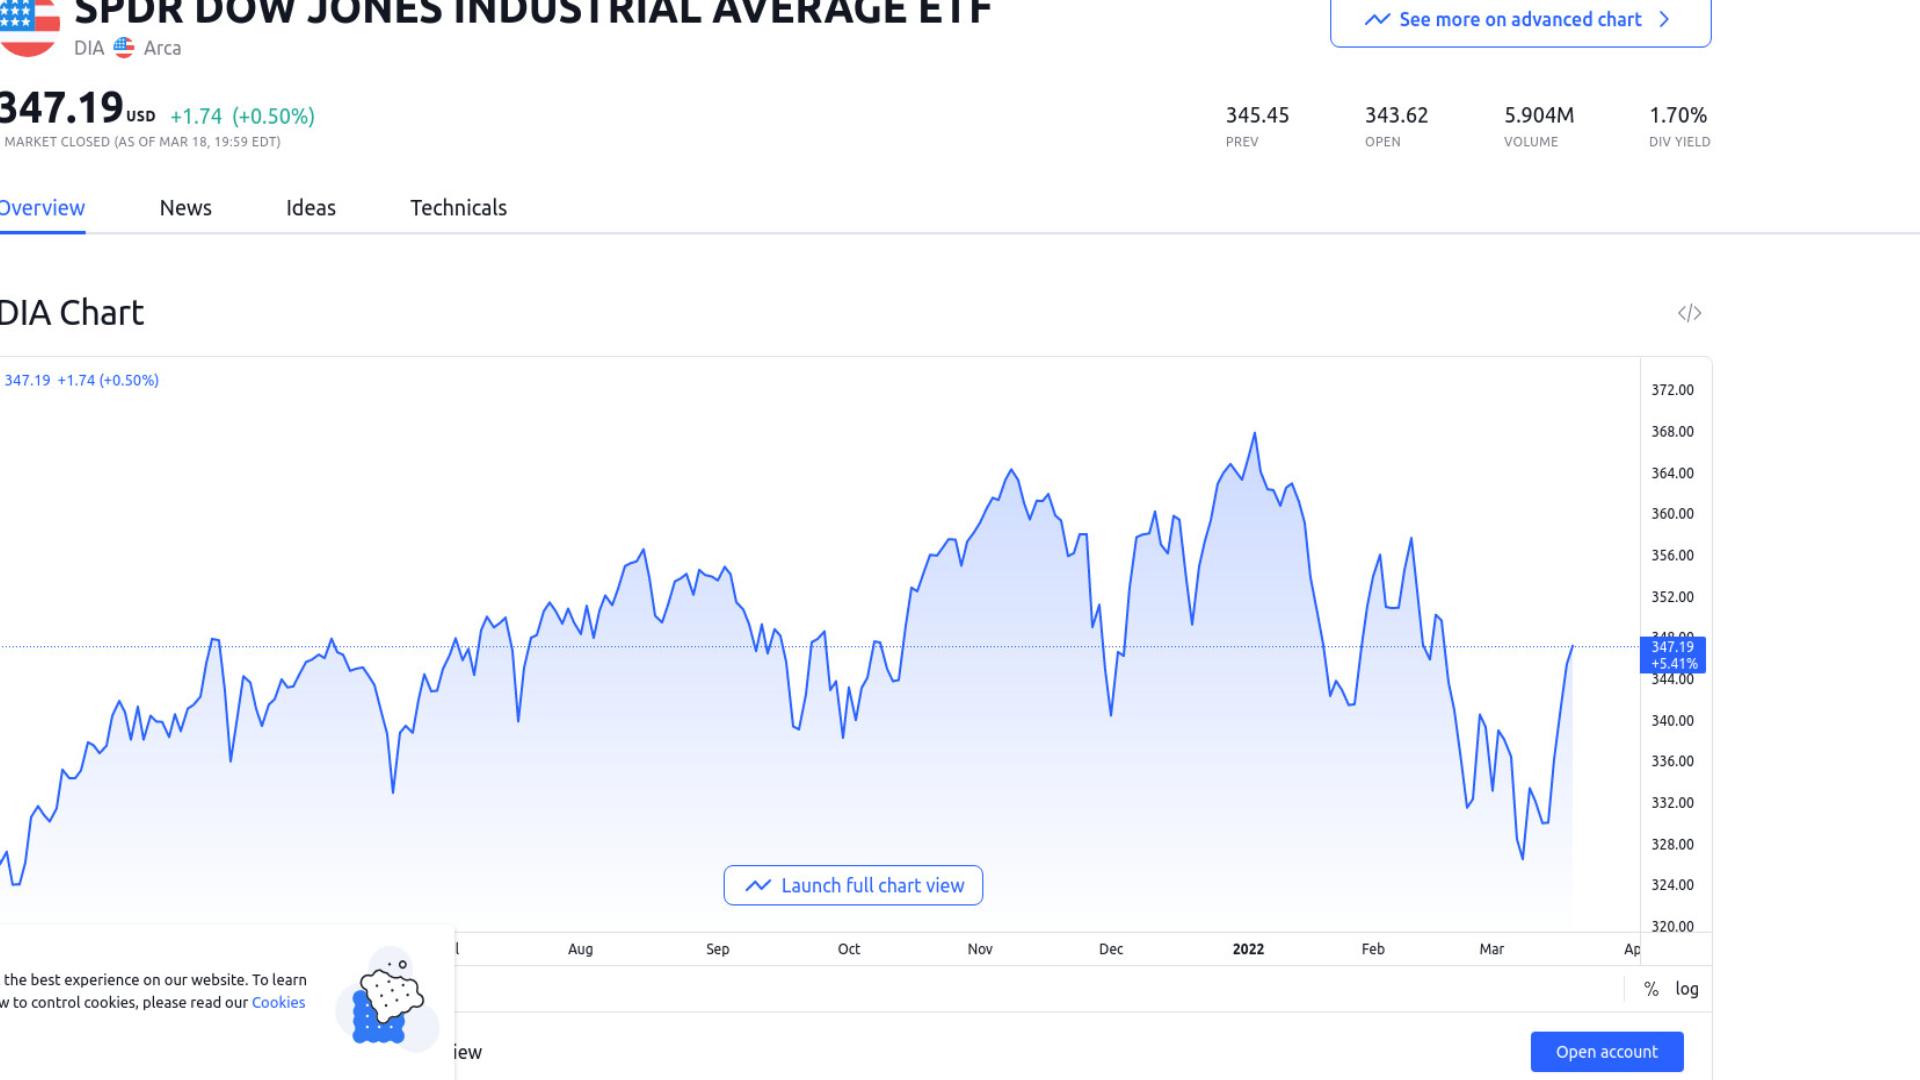
Task: Click the 2022 label on time axis
Action: 1248,949
